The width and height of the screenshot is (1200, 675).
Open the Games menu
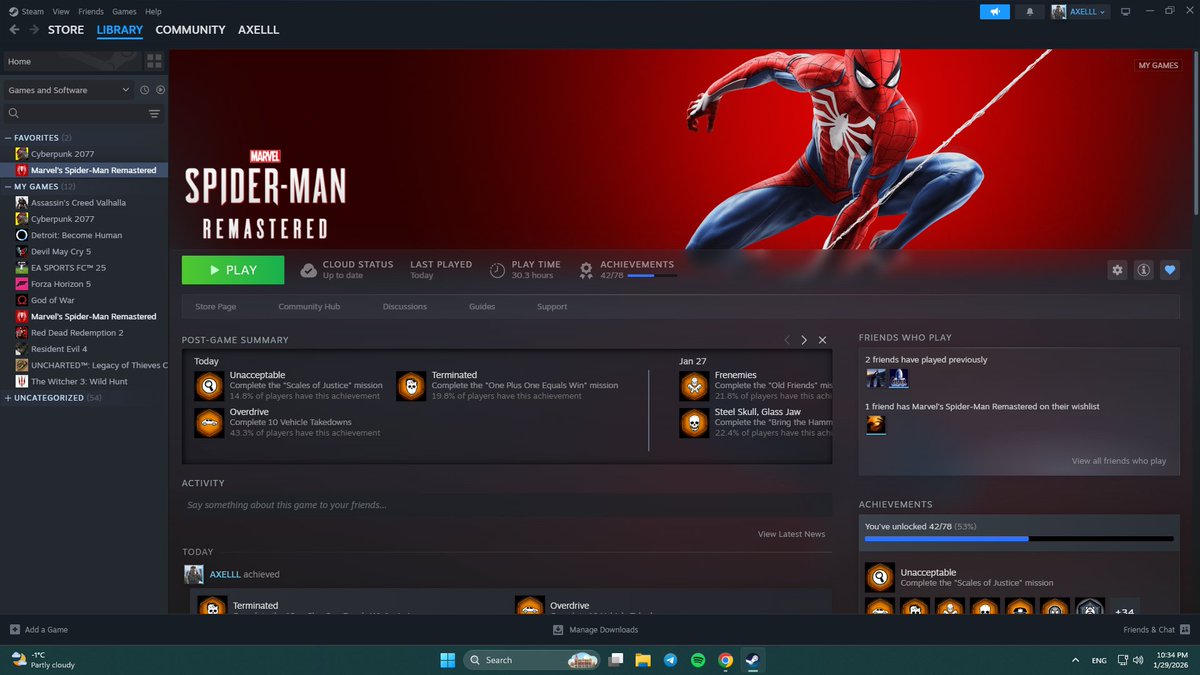click(x=125, y=11)
